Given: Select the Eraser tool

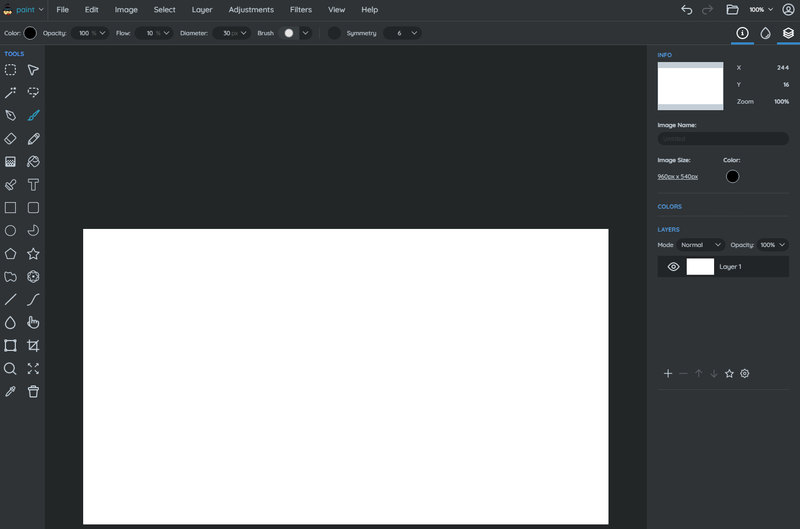Looking at the screenshot, I should pos(10,139).
